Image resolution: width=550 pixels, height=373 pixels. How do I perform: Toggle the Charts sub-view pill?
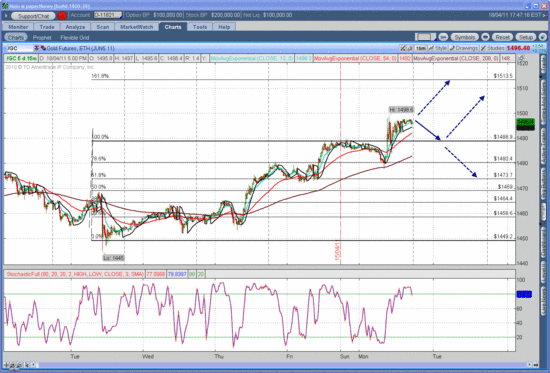(16, 37)
